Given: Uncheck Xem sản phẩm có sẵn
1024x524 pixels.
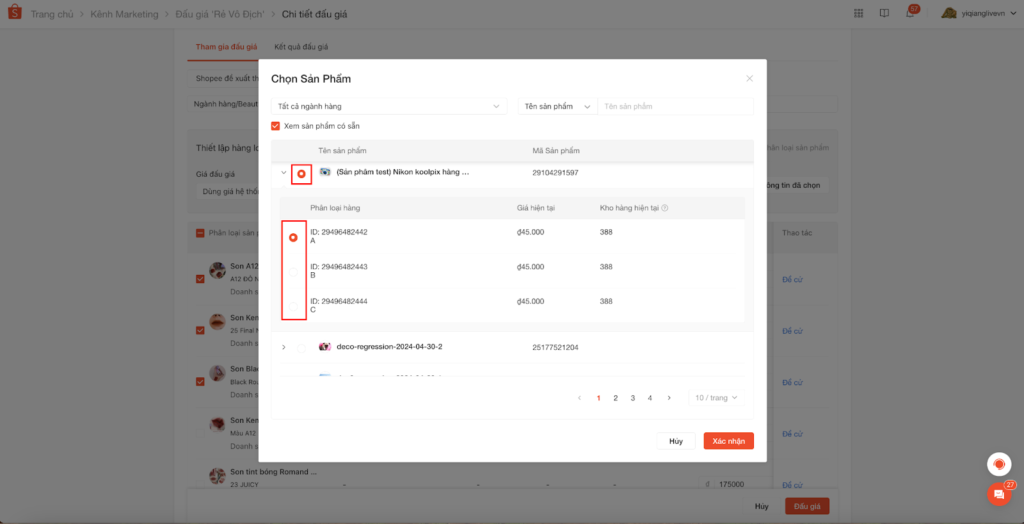Looking at the screenshot, I should (x=276, y=126).
